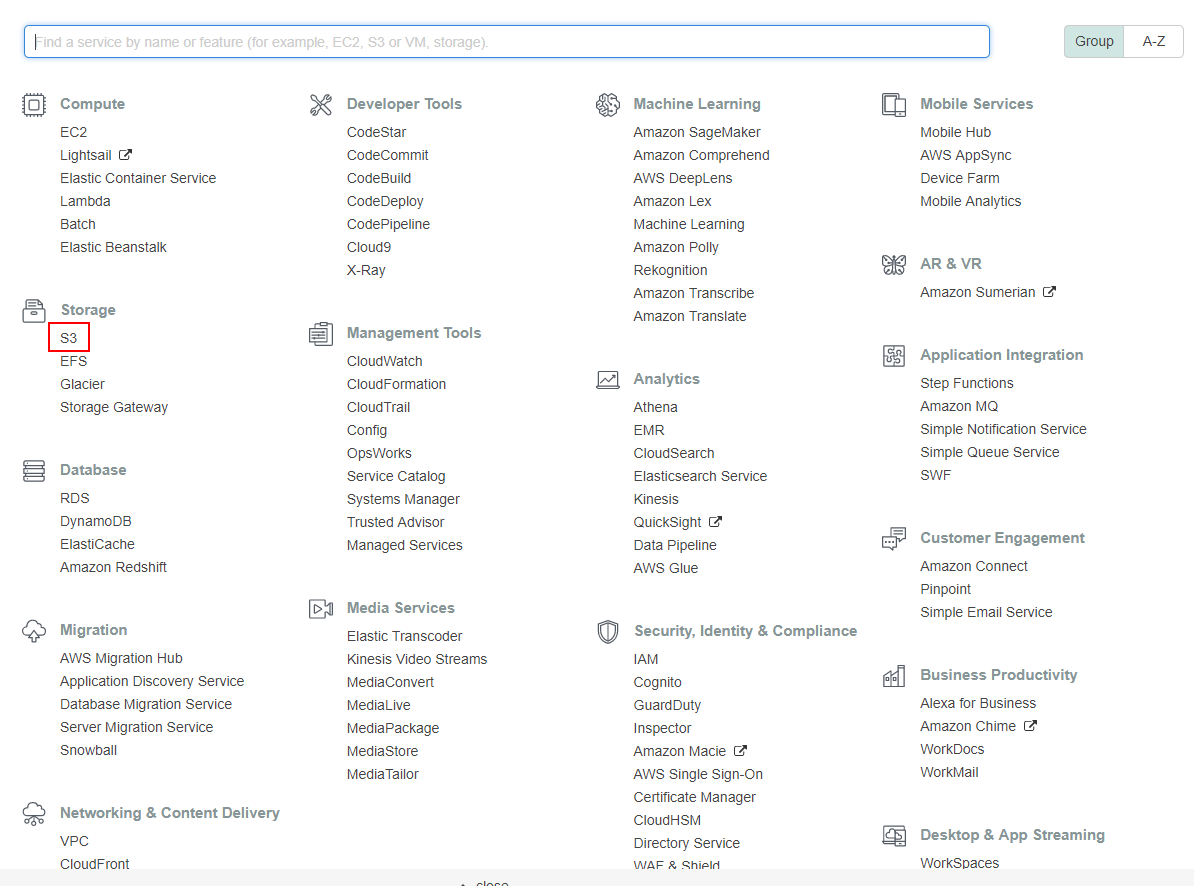1194x886 pixels.
Task: Click external link icon beside QuickSight
Action: pyautogui.click(x=715, y=521)
